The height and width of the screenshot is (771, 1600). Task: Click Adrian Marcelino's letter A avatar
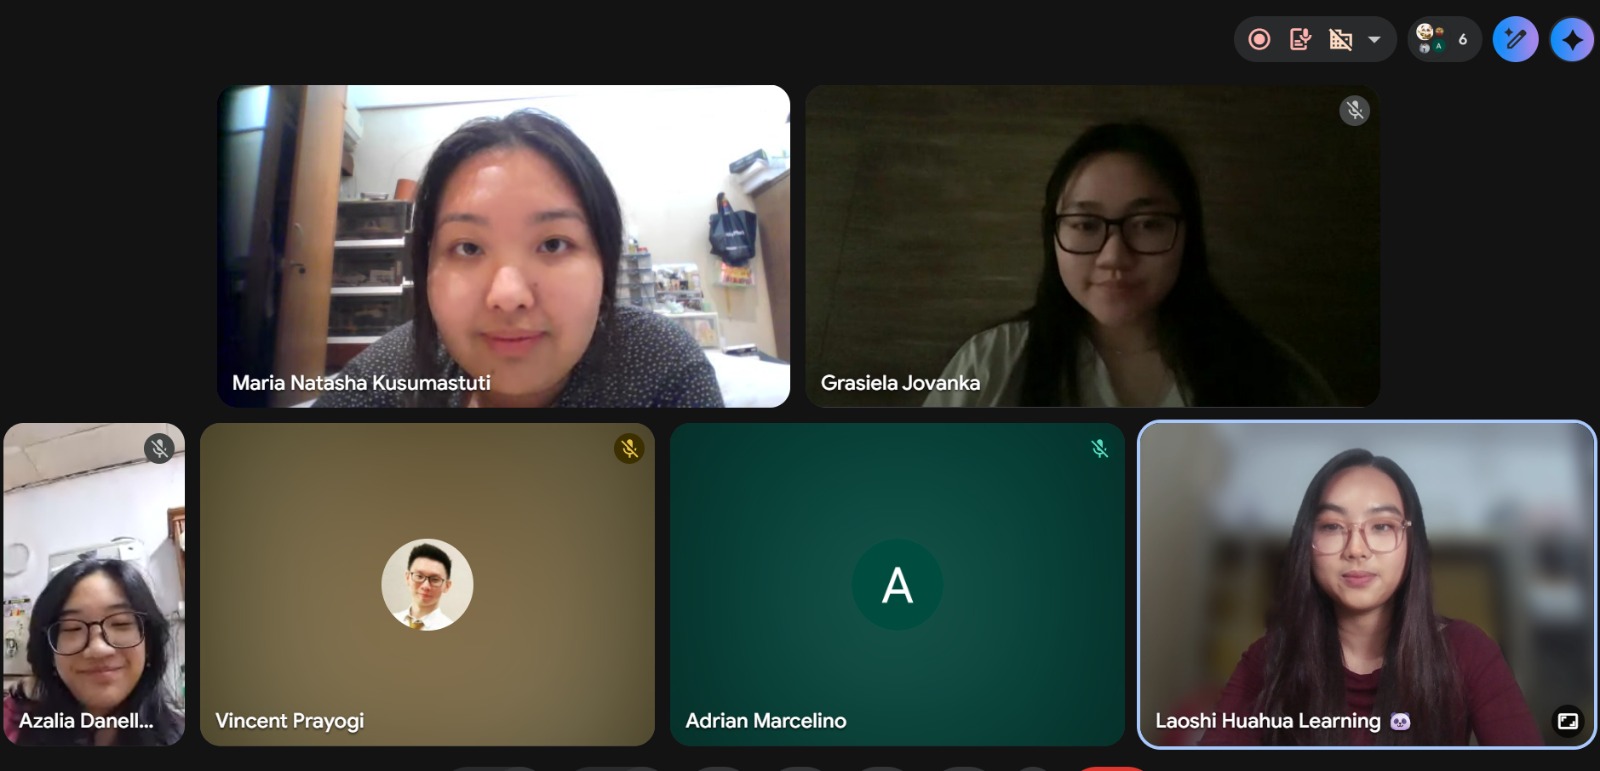tap(897, 585)
